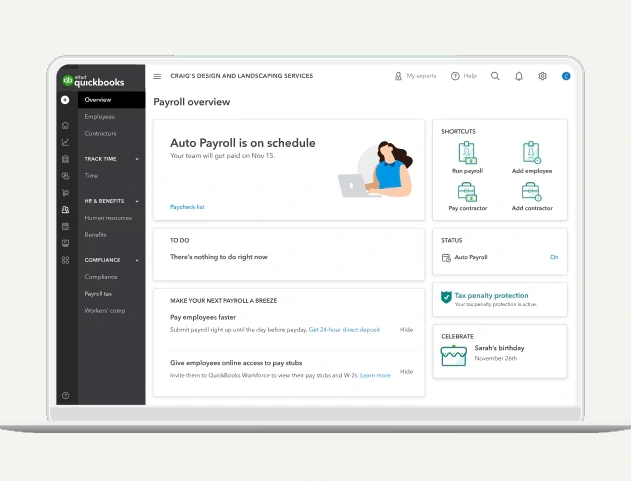The height and width of the screenshot is (481, 631).
Task: Click the There's nothing to do right now text
Action: coord(219,257)
